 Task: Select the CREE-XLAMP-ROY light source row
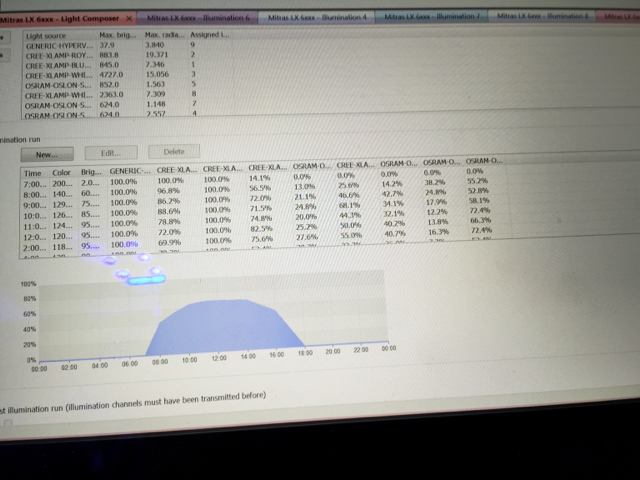pyautogui.click(x=60, y=56)
